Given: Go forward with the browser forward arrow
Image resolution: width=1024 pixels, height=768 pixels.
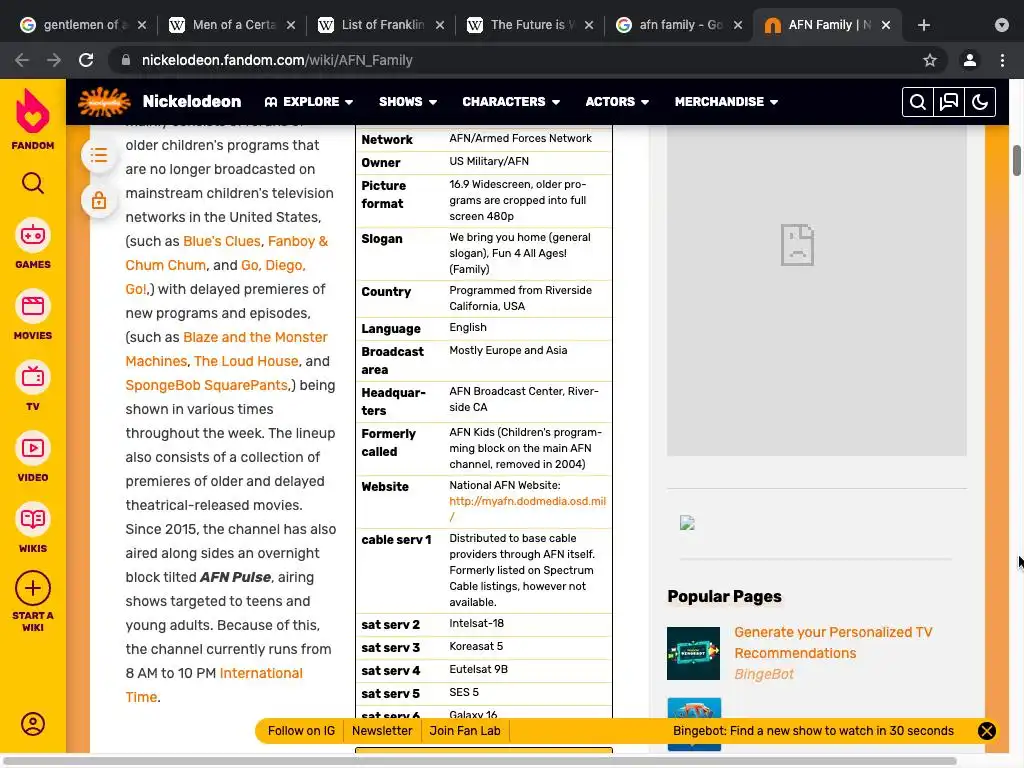Looking at the screenshot, I should [54, 60].
